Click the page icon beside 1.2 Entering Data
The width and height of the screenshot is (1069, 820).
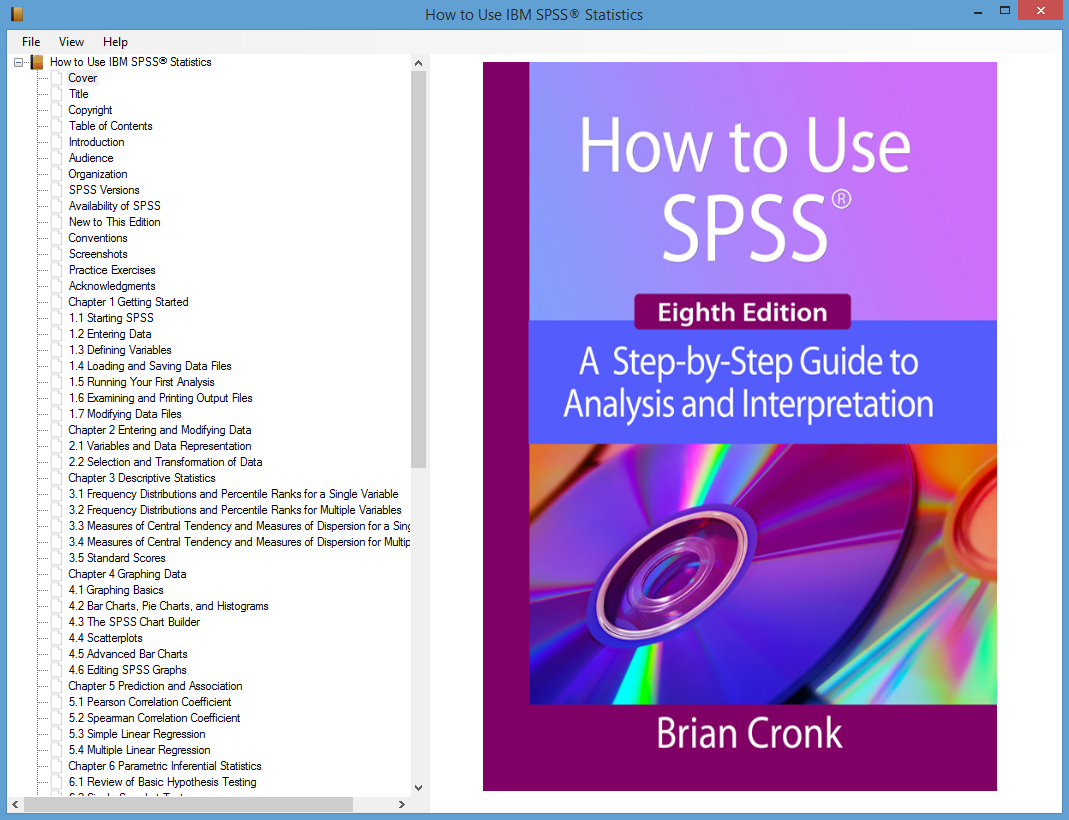point(57,334)
